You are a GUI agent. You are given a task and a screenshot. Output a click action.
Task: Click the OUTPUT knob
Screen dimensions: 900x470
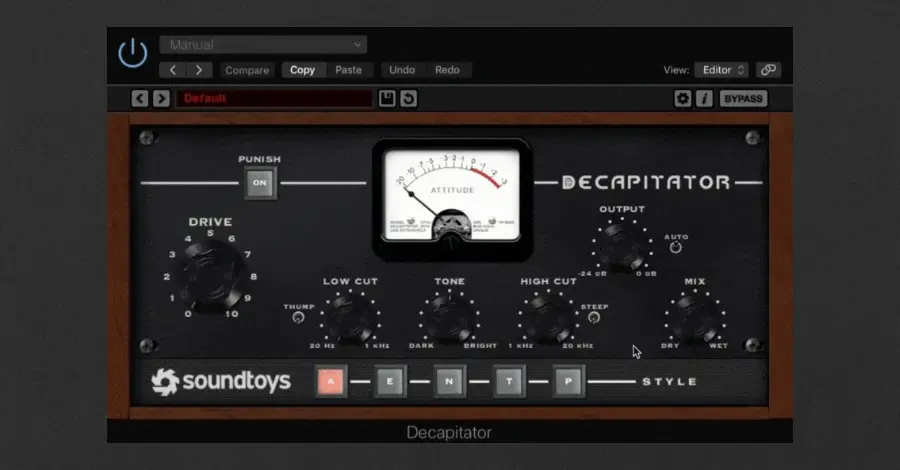tap(622, 247)
